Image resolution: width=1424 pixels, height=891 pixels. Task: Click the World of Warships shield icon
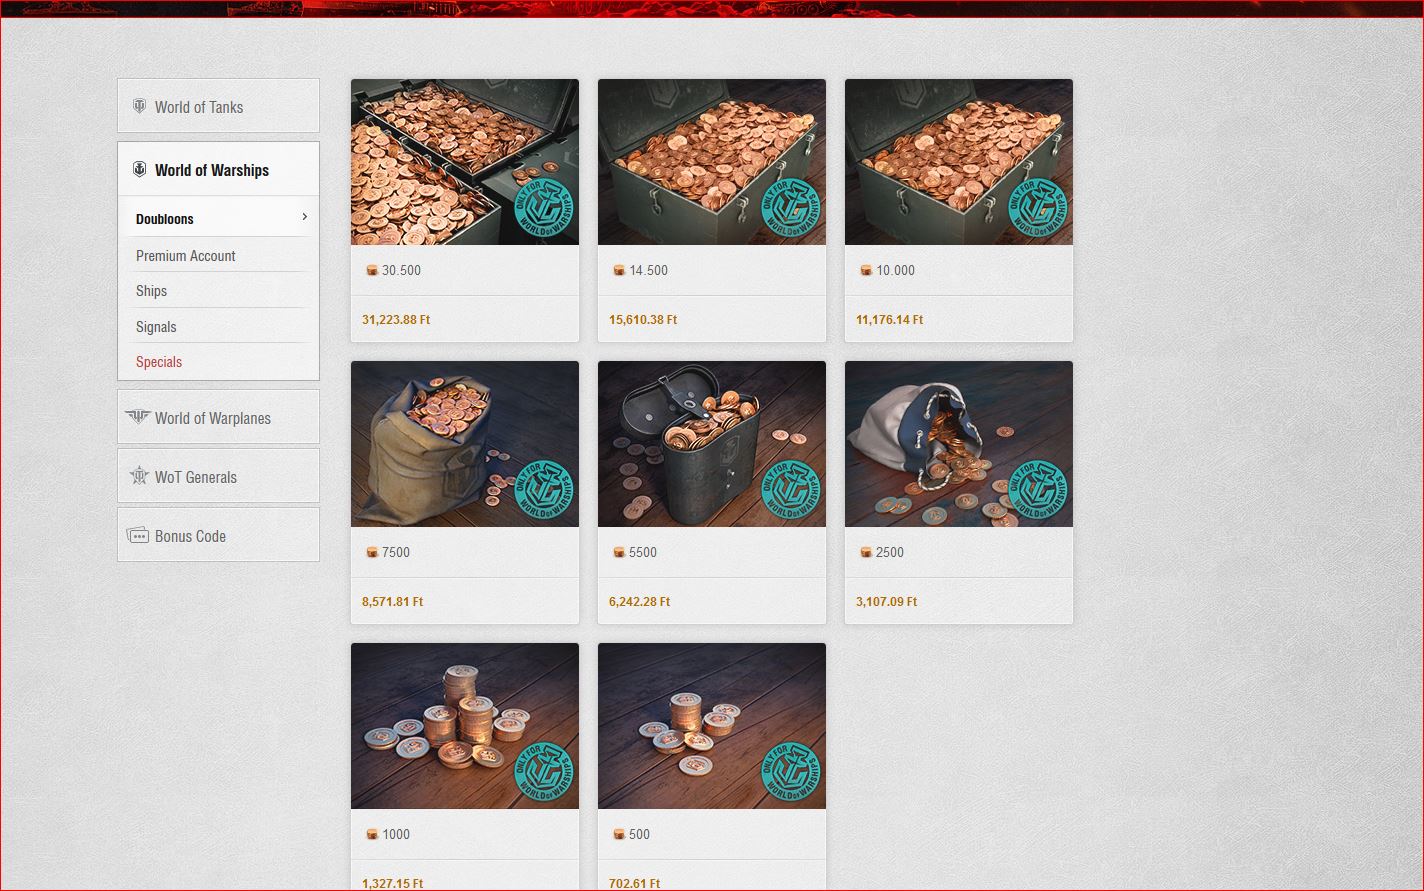point(139,169)
